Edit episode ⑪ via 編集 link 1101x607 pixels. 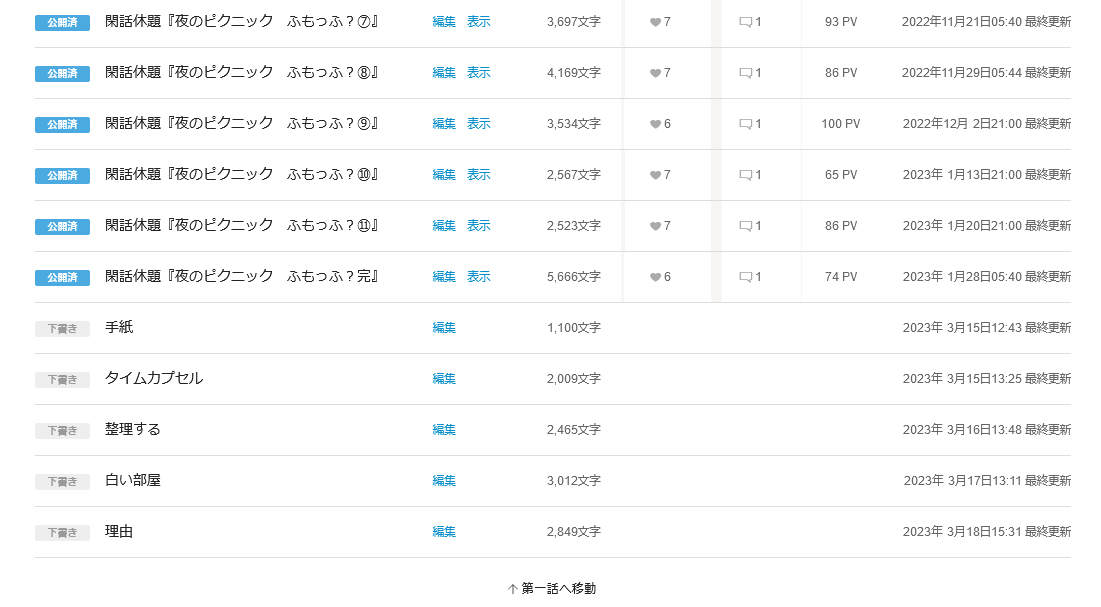point(444,225)
